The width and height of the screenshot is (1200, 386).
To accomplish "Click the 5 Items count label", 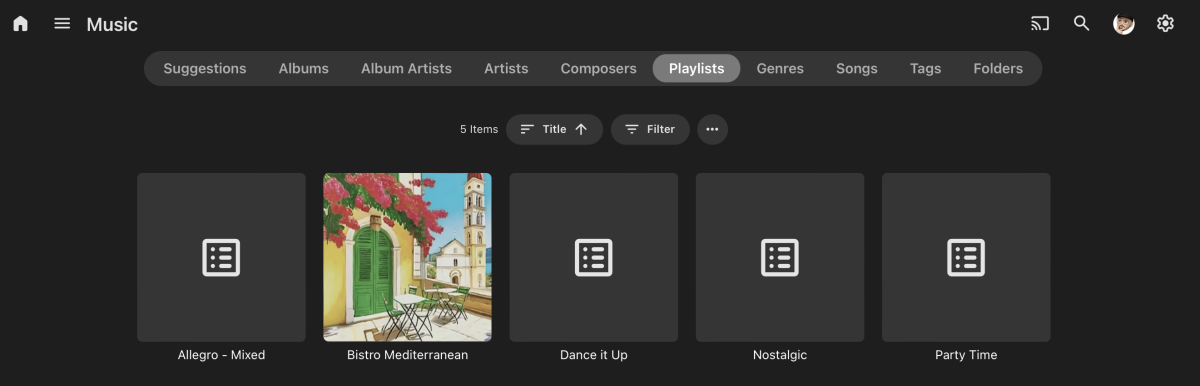I will [x=479, y=129].
